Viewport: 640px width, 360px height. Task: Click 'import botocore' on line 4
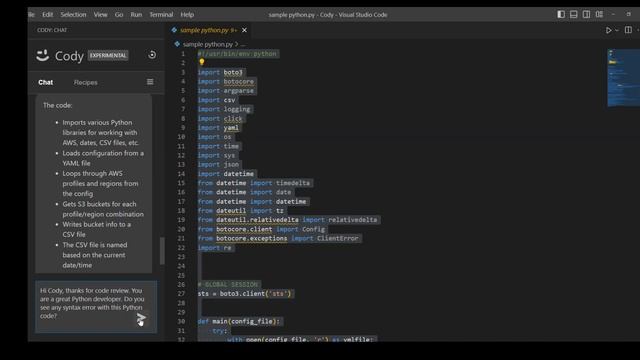[x=226, y=82]
